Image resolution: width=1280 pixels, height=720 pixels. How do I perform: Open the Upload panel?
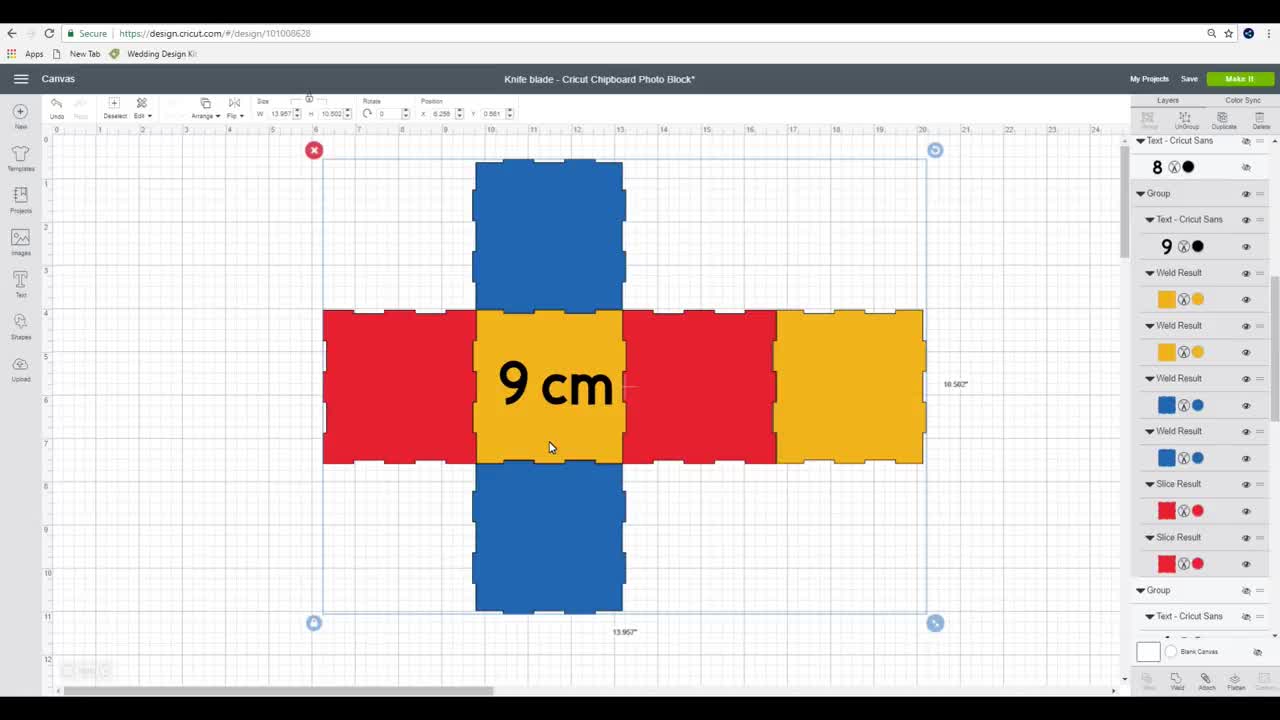pyautogui.click(x=20, y=368)
